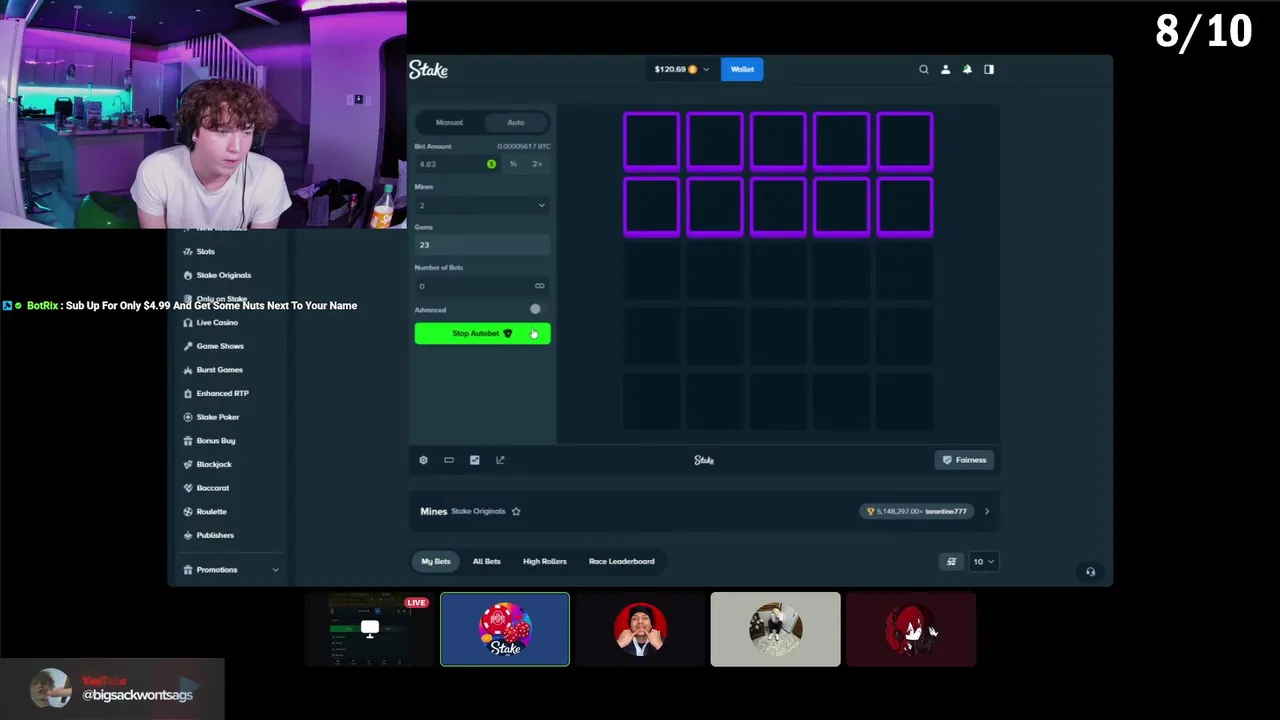Screen dimensions: 1280x720
Task: Open the 10 rows-per-page dropdown
Action: pos(983,561)
